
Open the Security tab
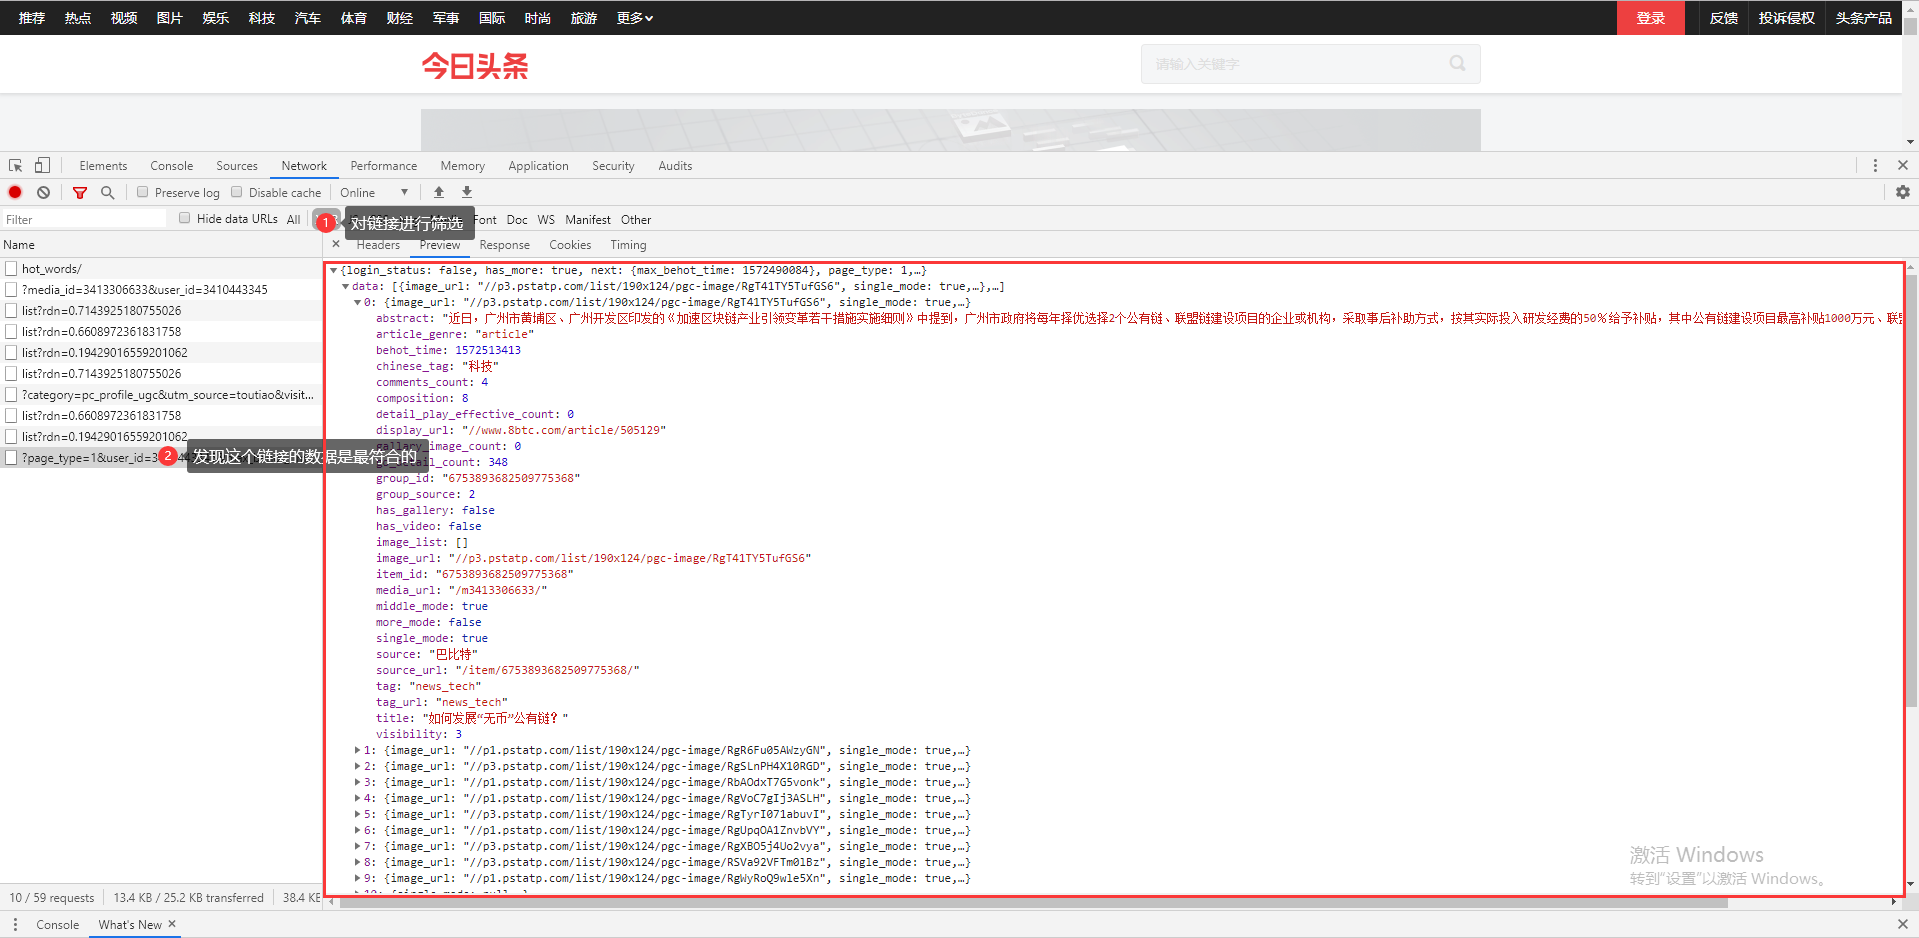coord(613,166)
